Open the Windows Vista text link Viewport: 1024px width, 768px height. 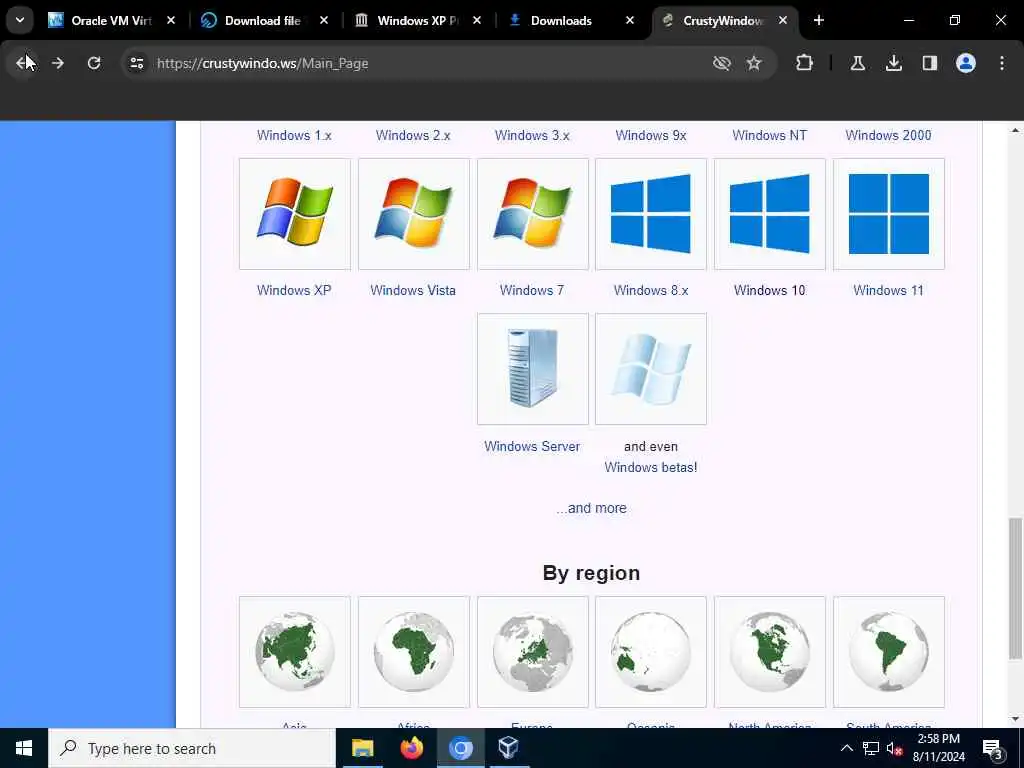(x=413, y=290)
